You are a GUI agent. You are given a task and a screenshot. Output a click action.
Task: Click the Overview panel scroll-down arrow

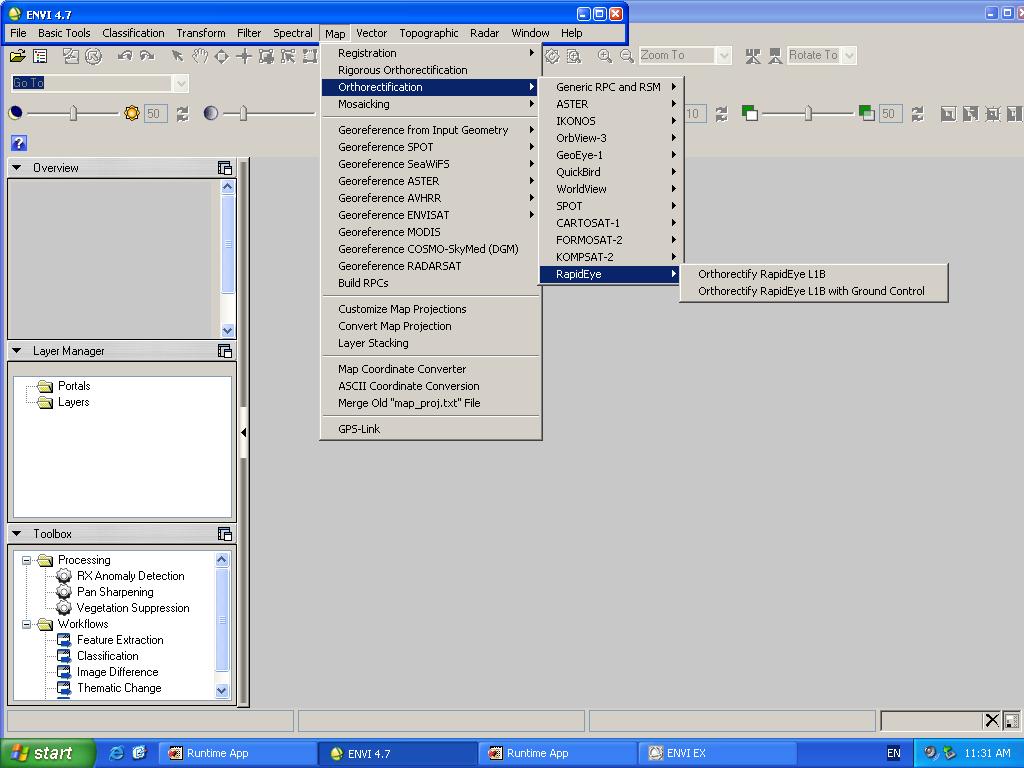coord(227,330)
